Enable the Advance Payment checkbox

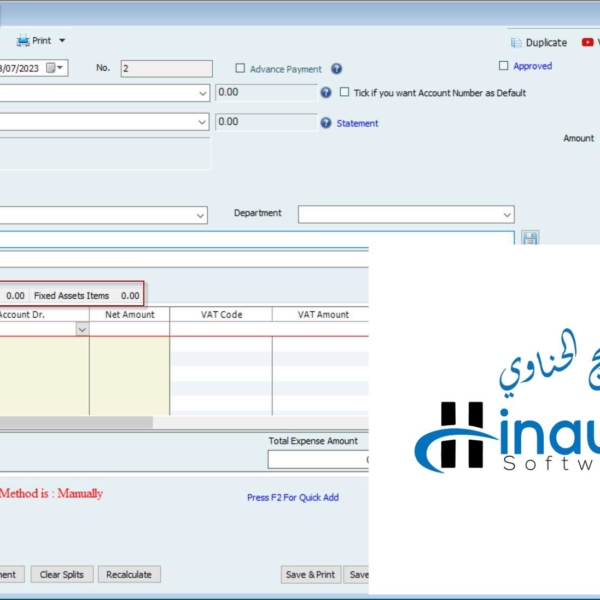(240, 69)
